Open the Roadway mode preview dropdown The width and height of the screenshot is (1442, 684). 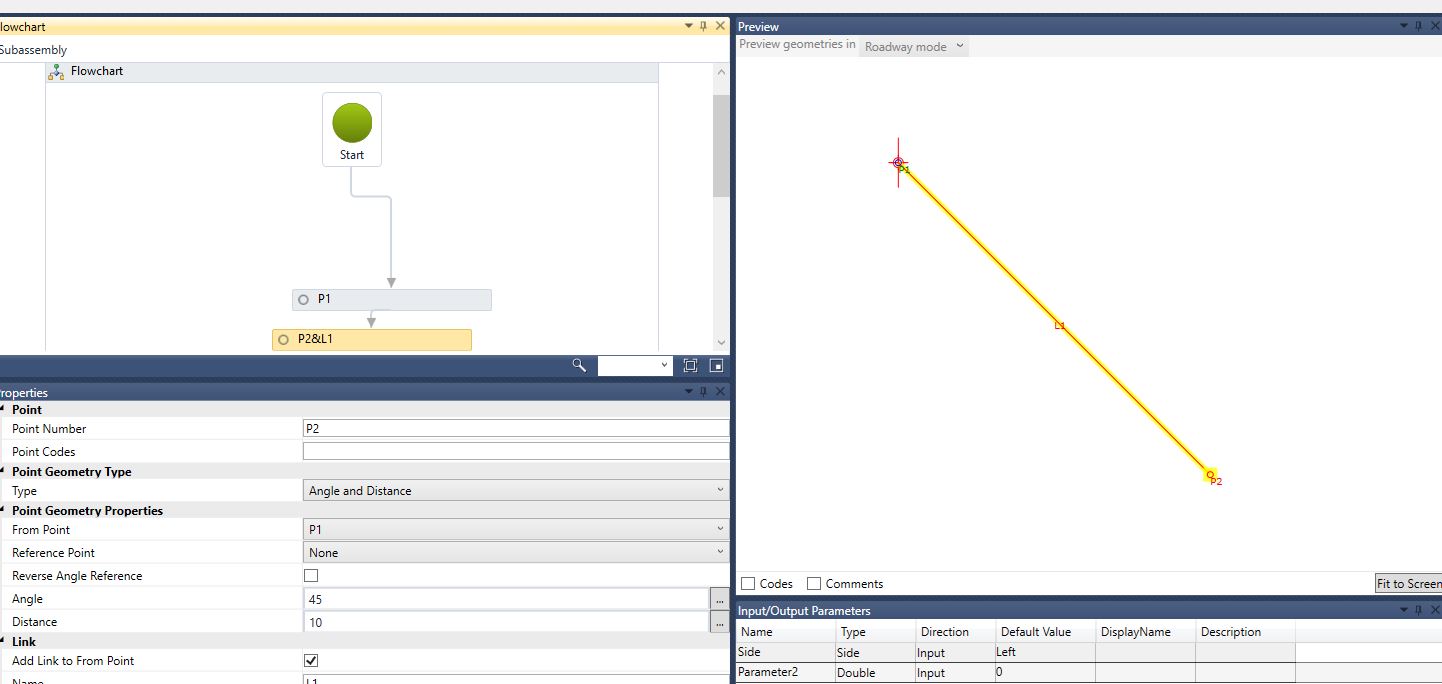912,46
